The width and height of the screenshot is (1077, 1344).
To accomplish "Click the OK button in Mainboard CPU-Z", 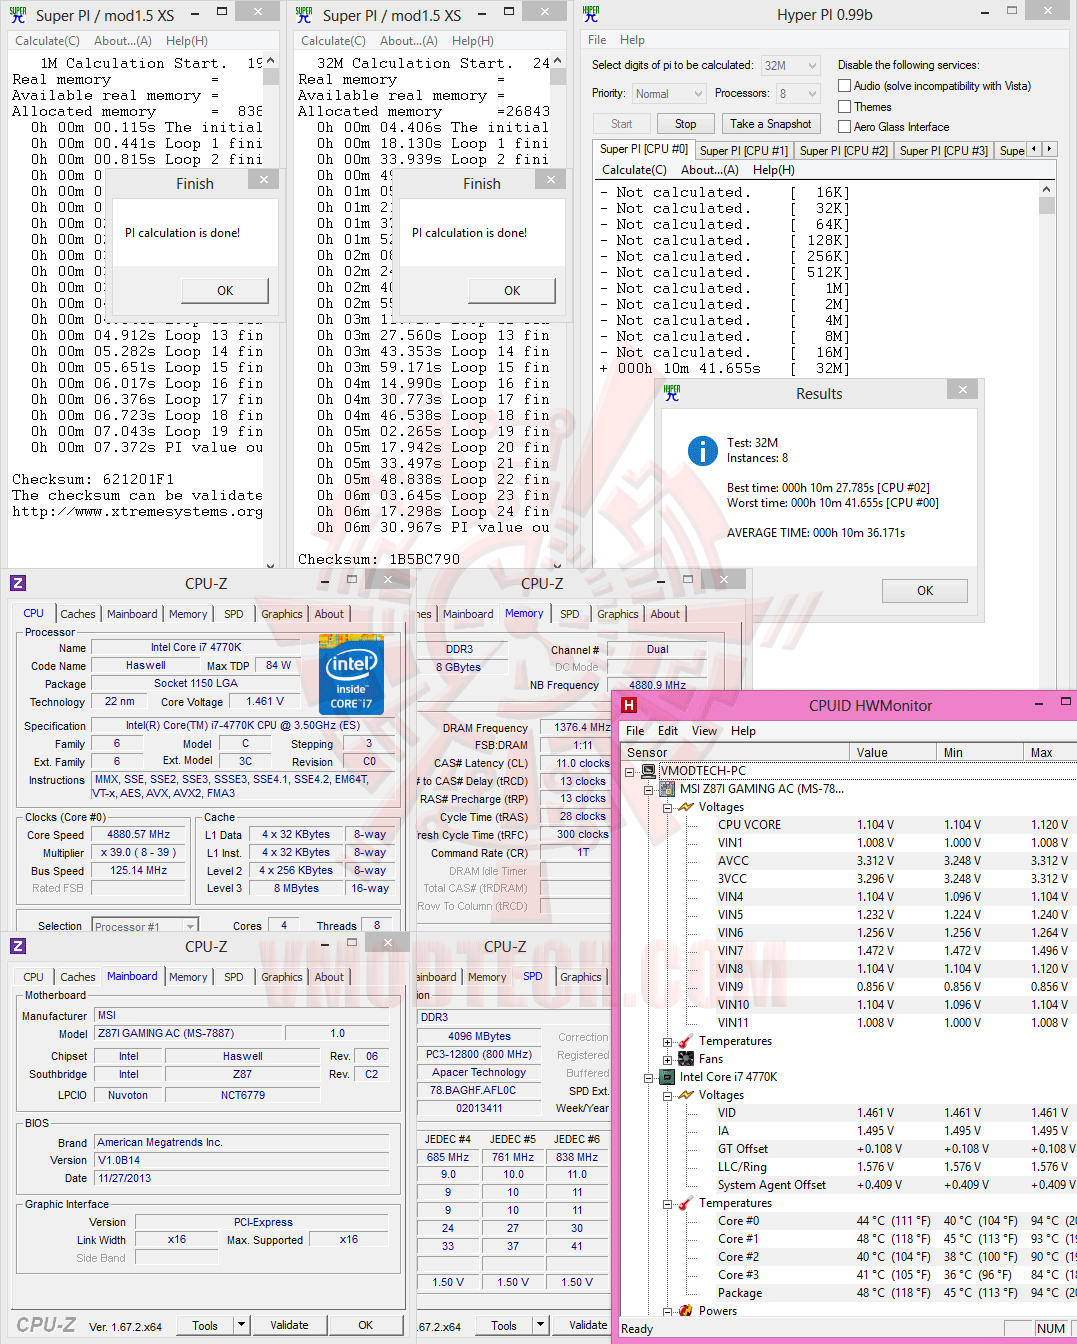I will click(x=366, y=1325).
